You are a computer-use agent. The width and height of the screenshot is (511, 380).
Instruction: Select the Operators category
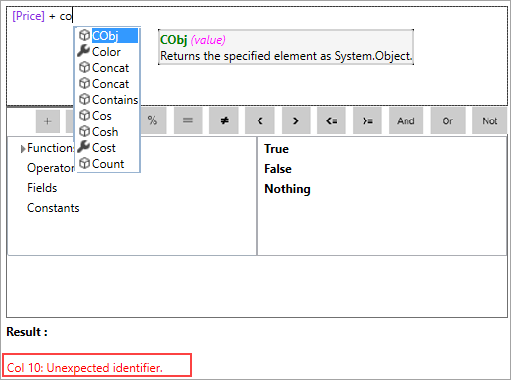[x=51, y=168]
